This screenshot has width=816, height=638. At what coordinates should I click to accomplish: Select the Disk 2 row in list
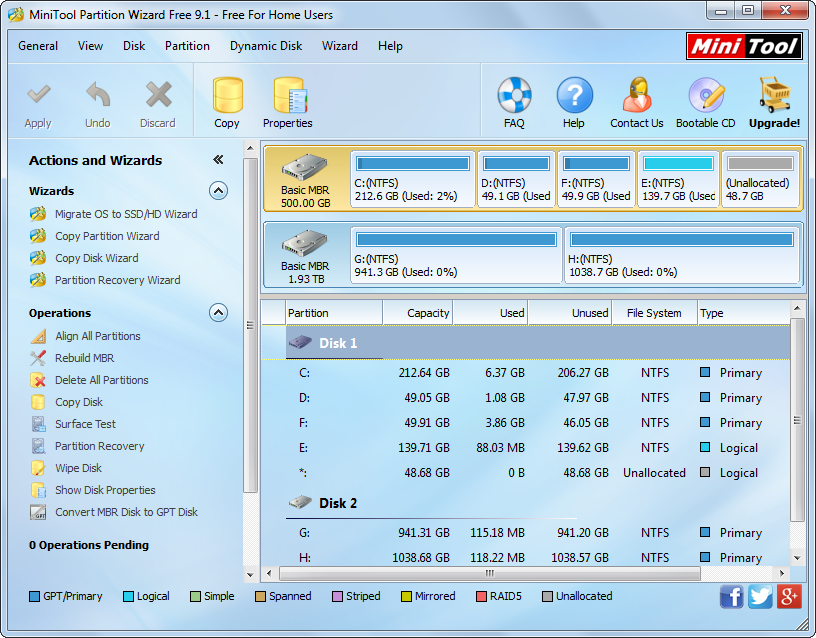pyautogui.click(x=526, y=503)
